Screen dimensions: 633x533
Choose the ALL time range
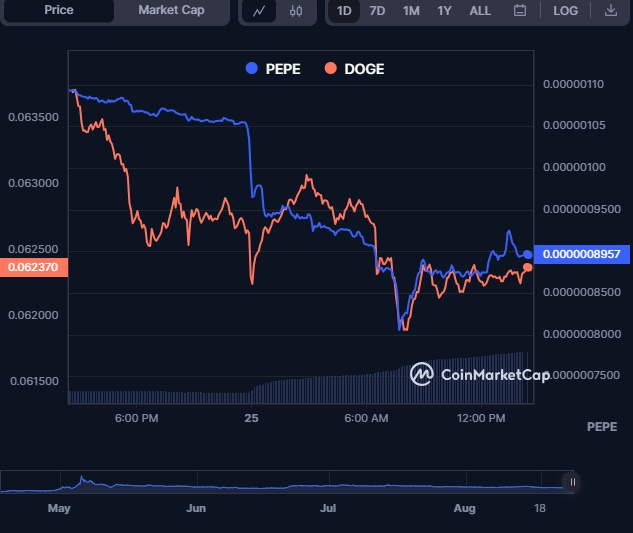(480, 11)
